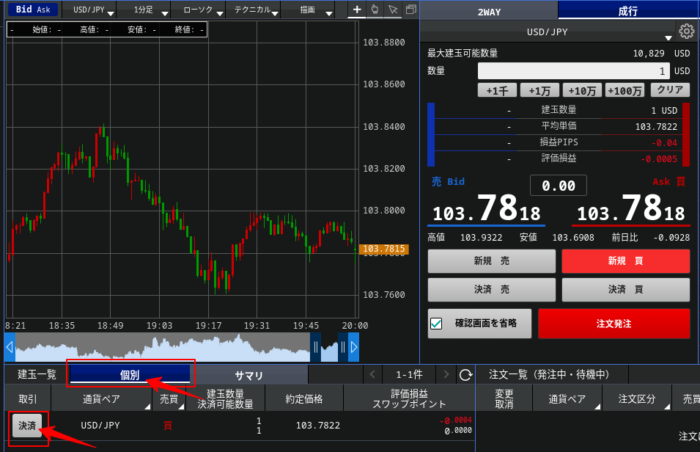Click the 数量 quantity input field

point(572,72)
